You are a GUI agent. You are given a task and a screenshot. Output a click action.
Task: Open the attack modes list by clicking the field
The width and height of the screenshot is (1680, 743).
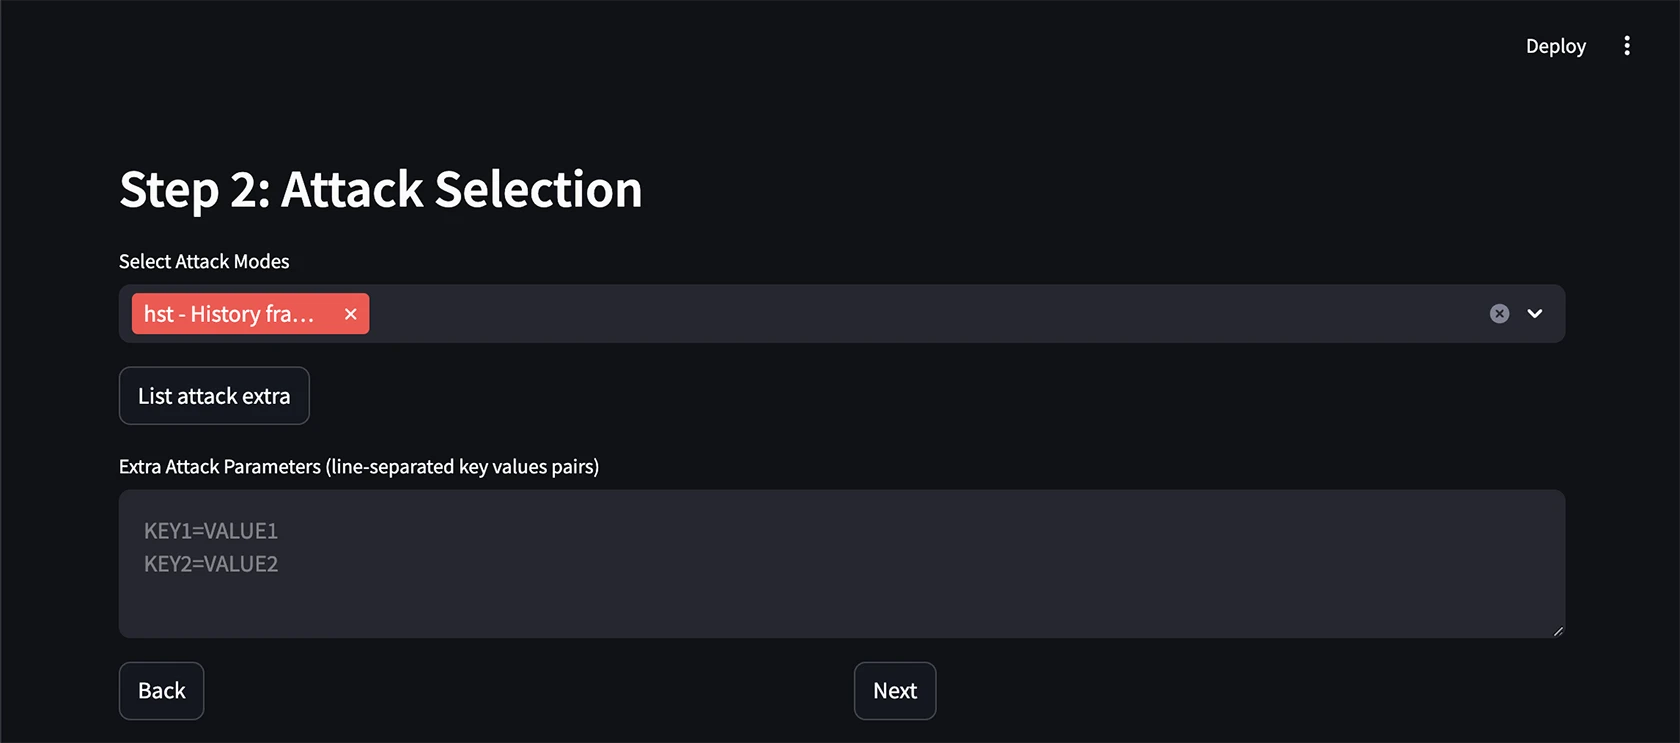point(900,313)
